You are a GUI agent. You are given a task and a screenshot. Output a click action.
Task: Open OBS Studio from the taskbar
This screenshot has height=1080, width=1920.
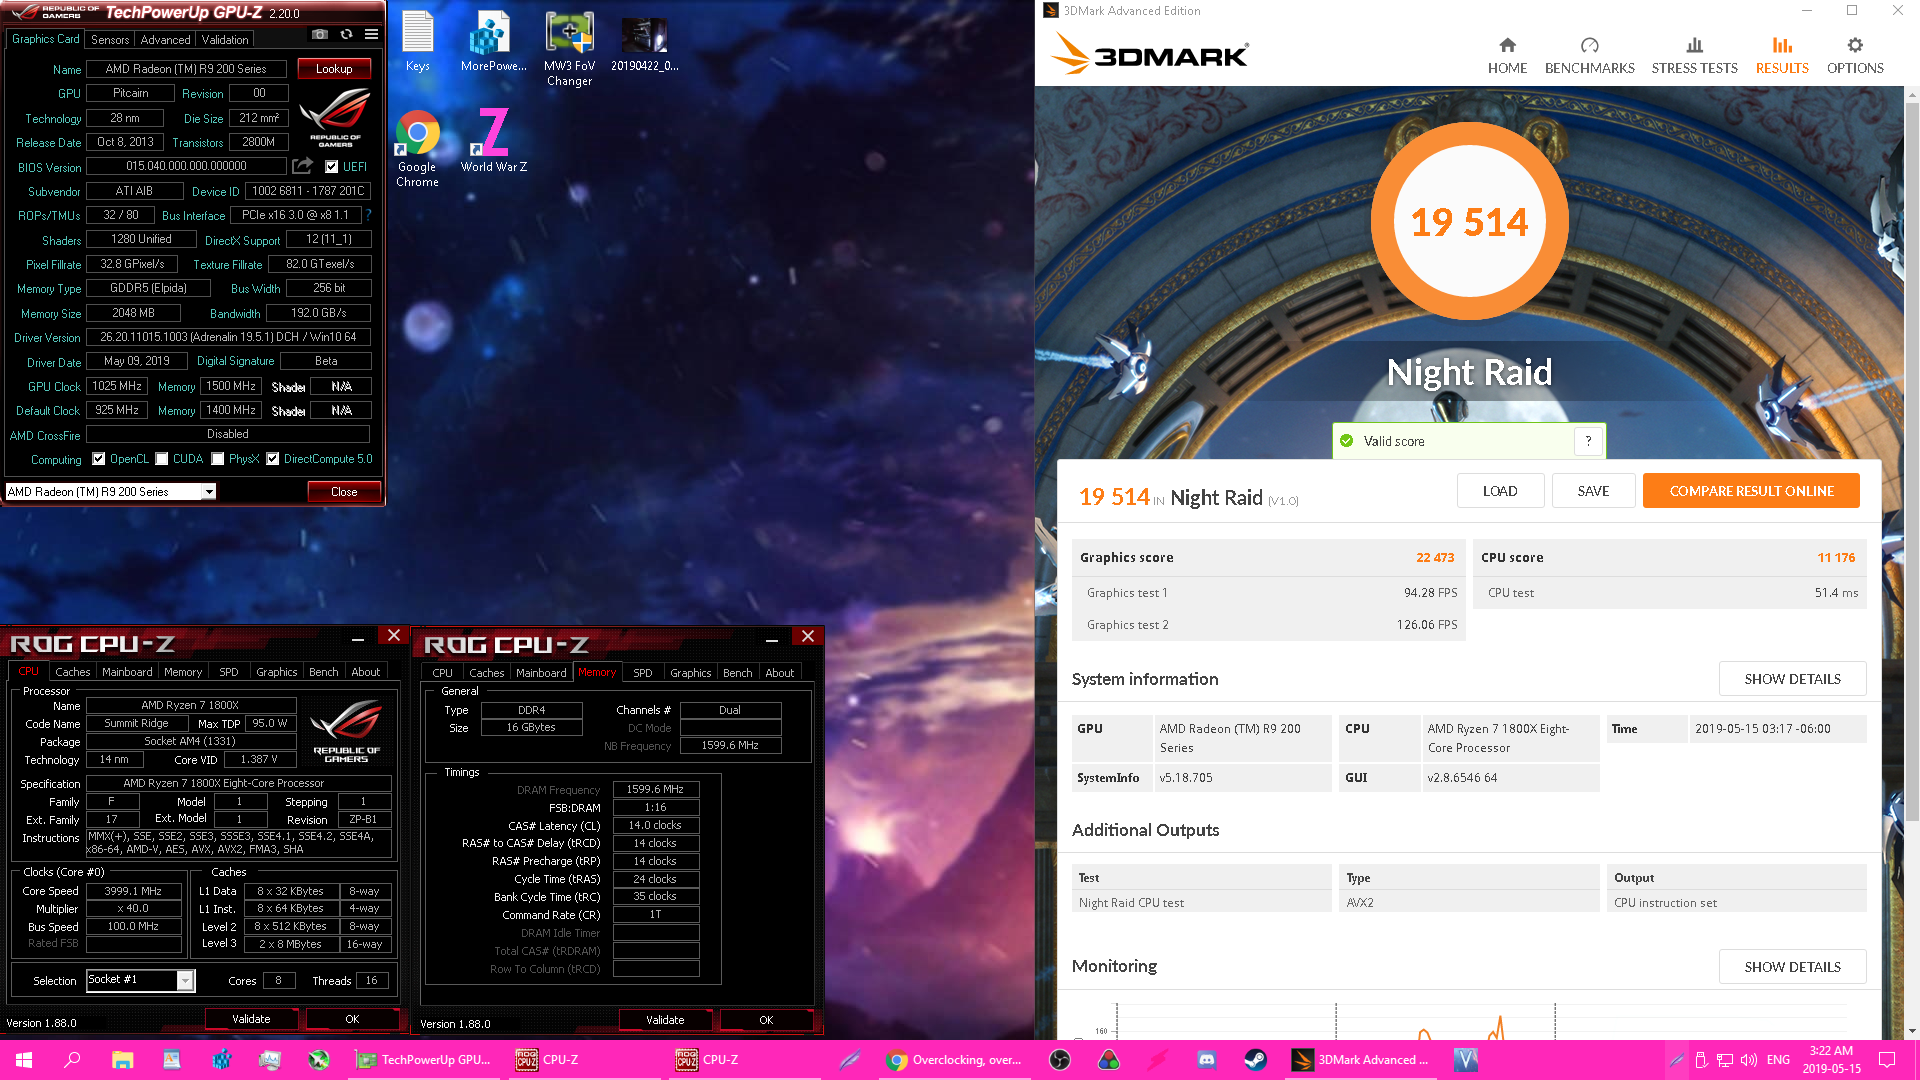pos(1060,1060)
